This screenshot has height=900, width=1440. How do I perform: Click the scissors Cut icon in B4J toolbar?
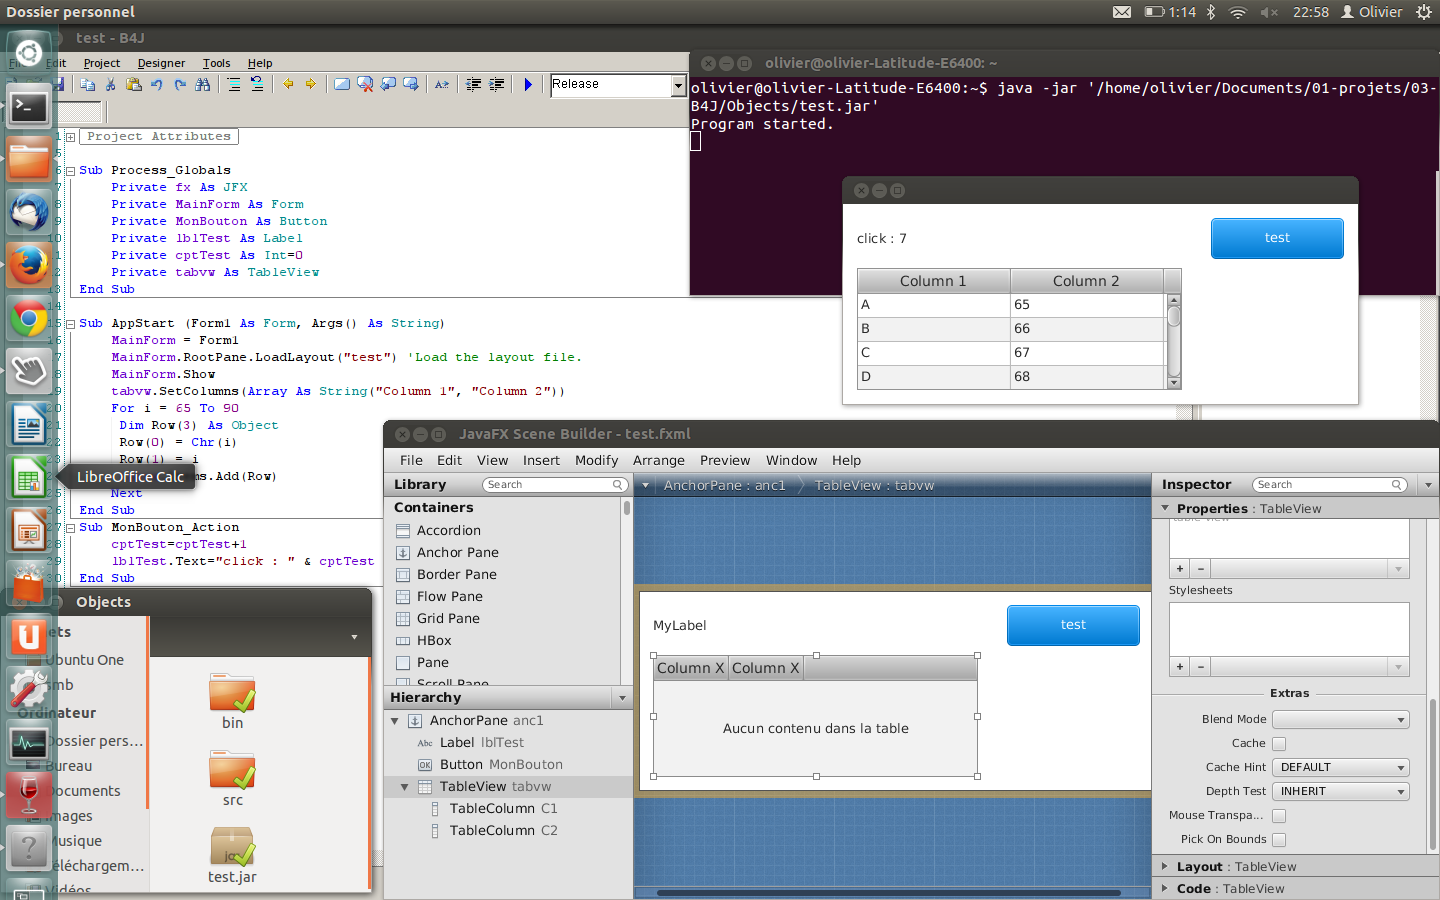110,85
